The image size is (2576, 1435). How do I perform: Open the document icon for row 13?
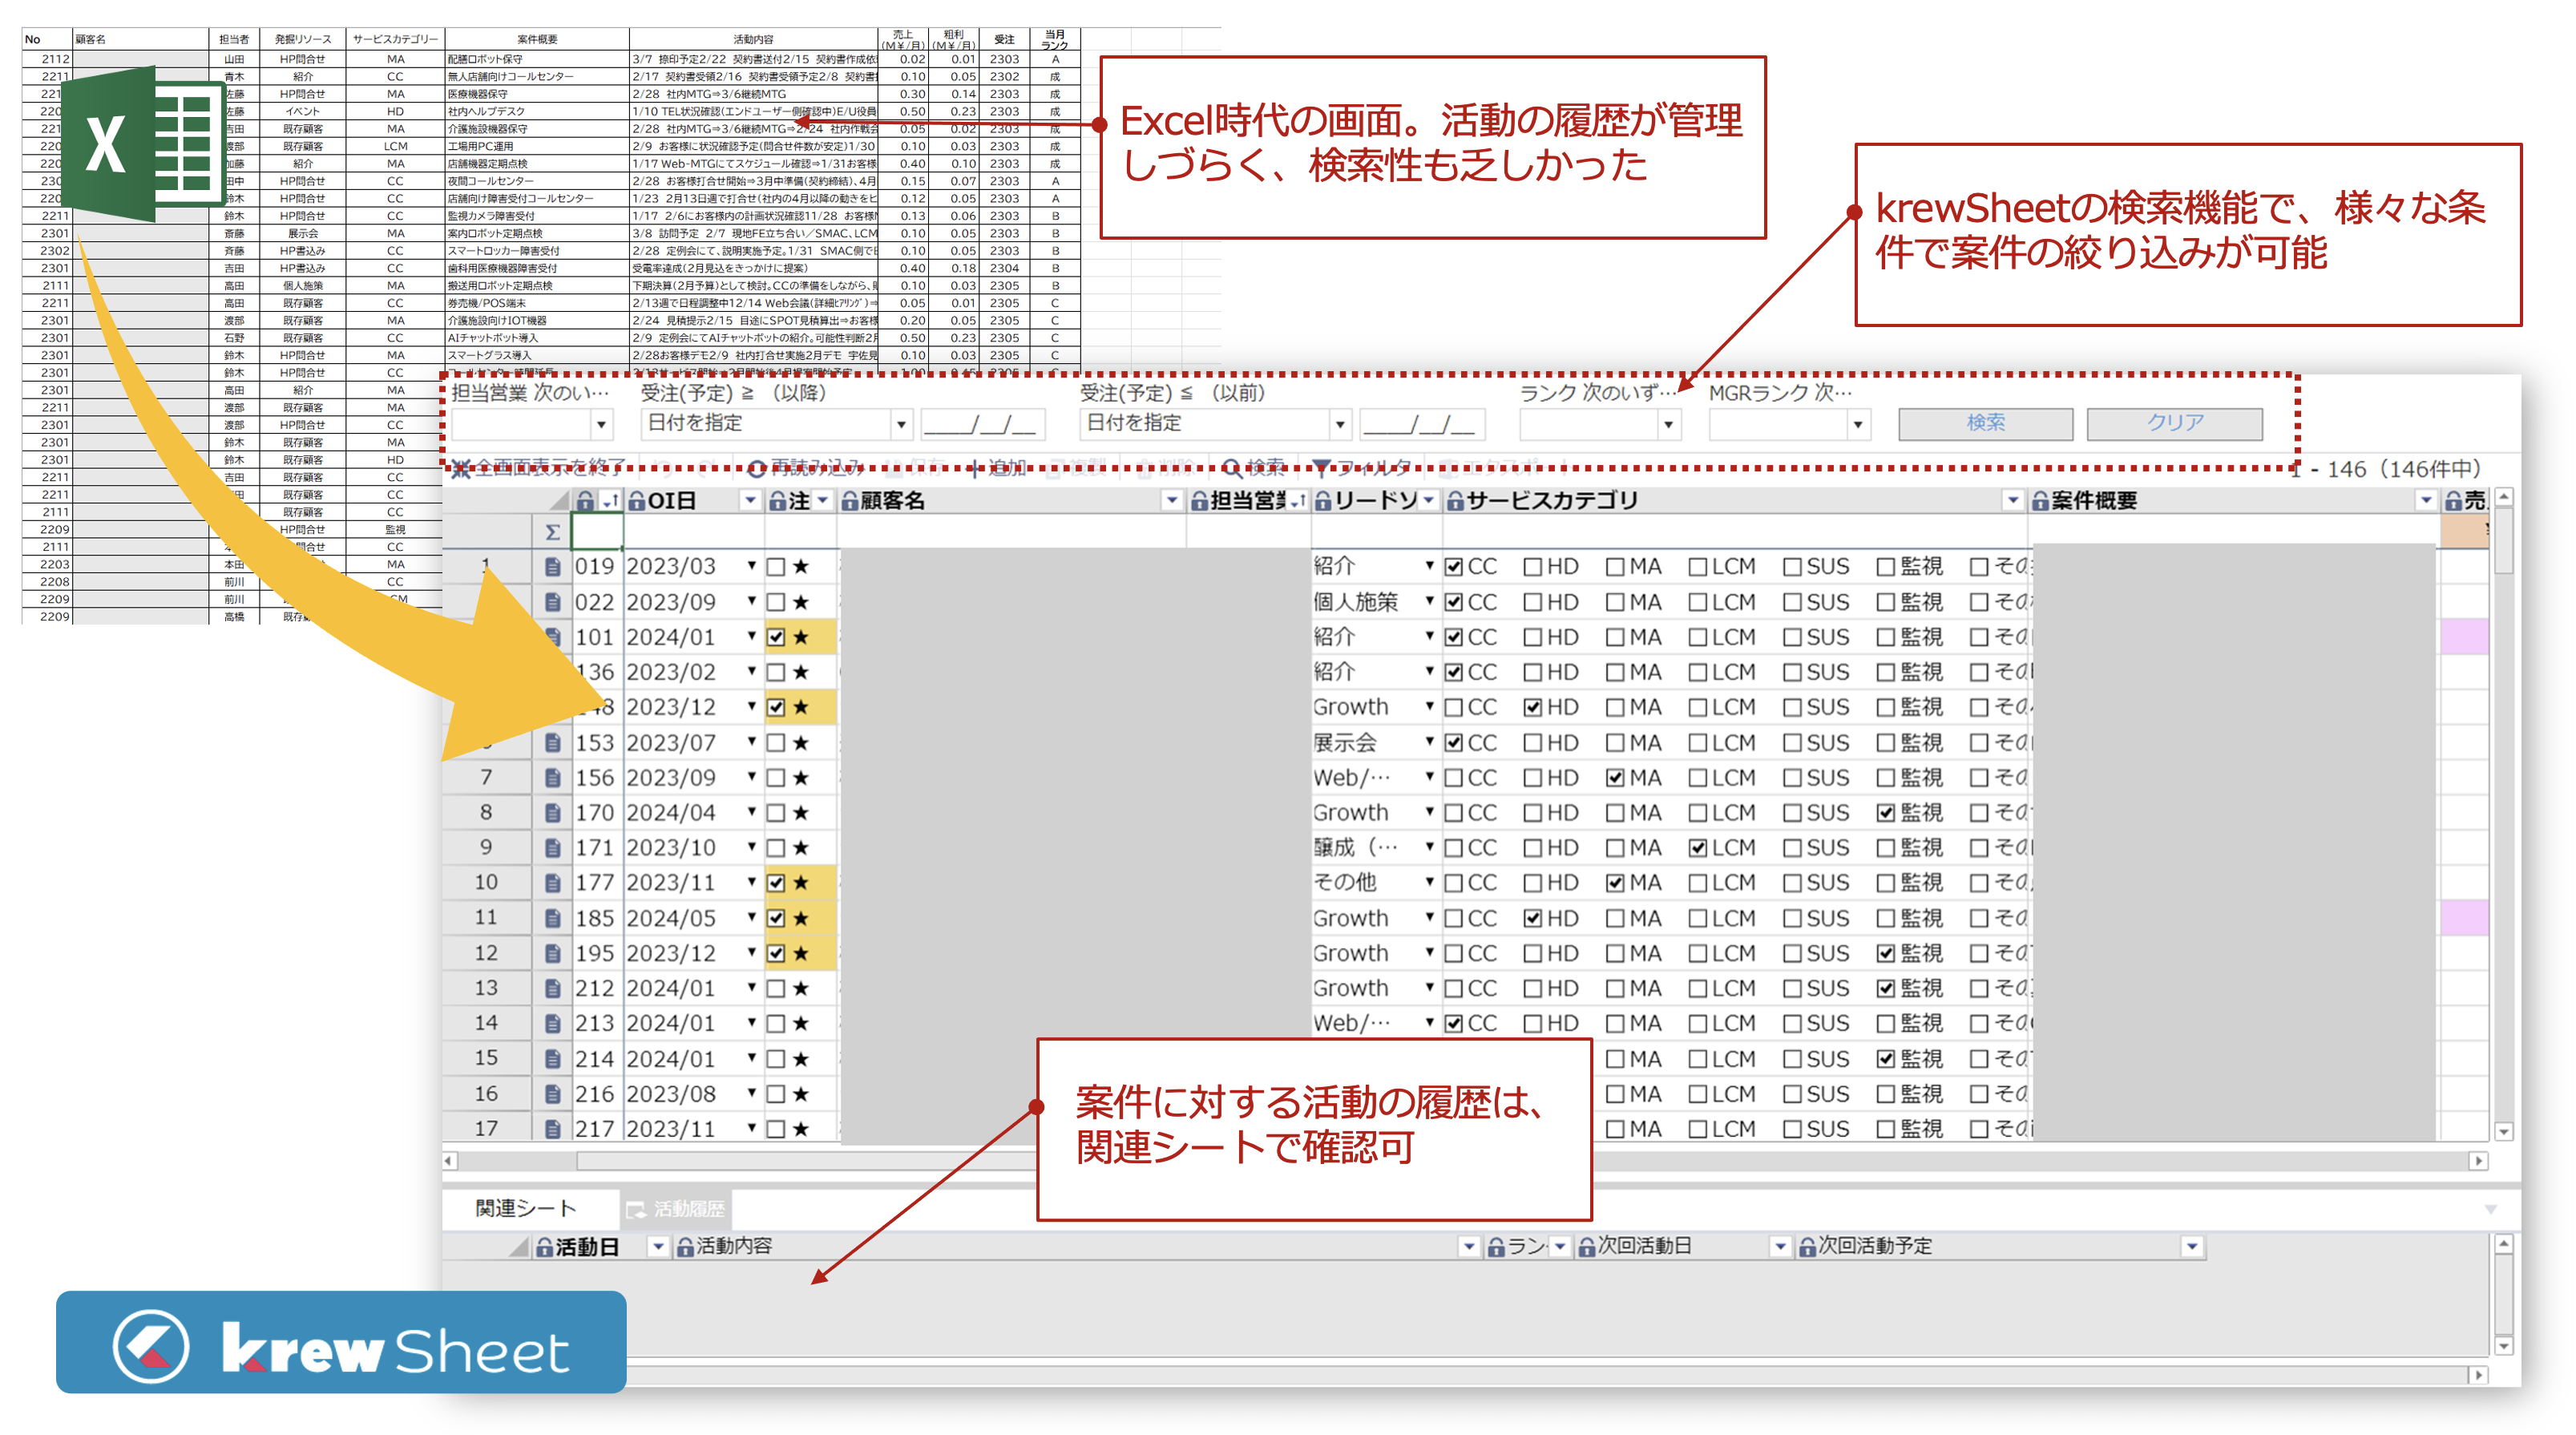552,989
